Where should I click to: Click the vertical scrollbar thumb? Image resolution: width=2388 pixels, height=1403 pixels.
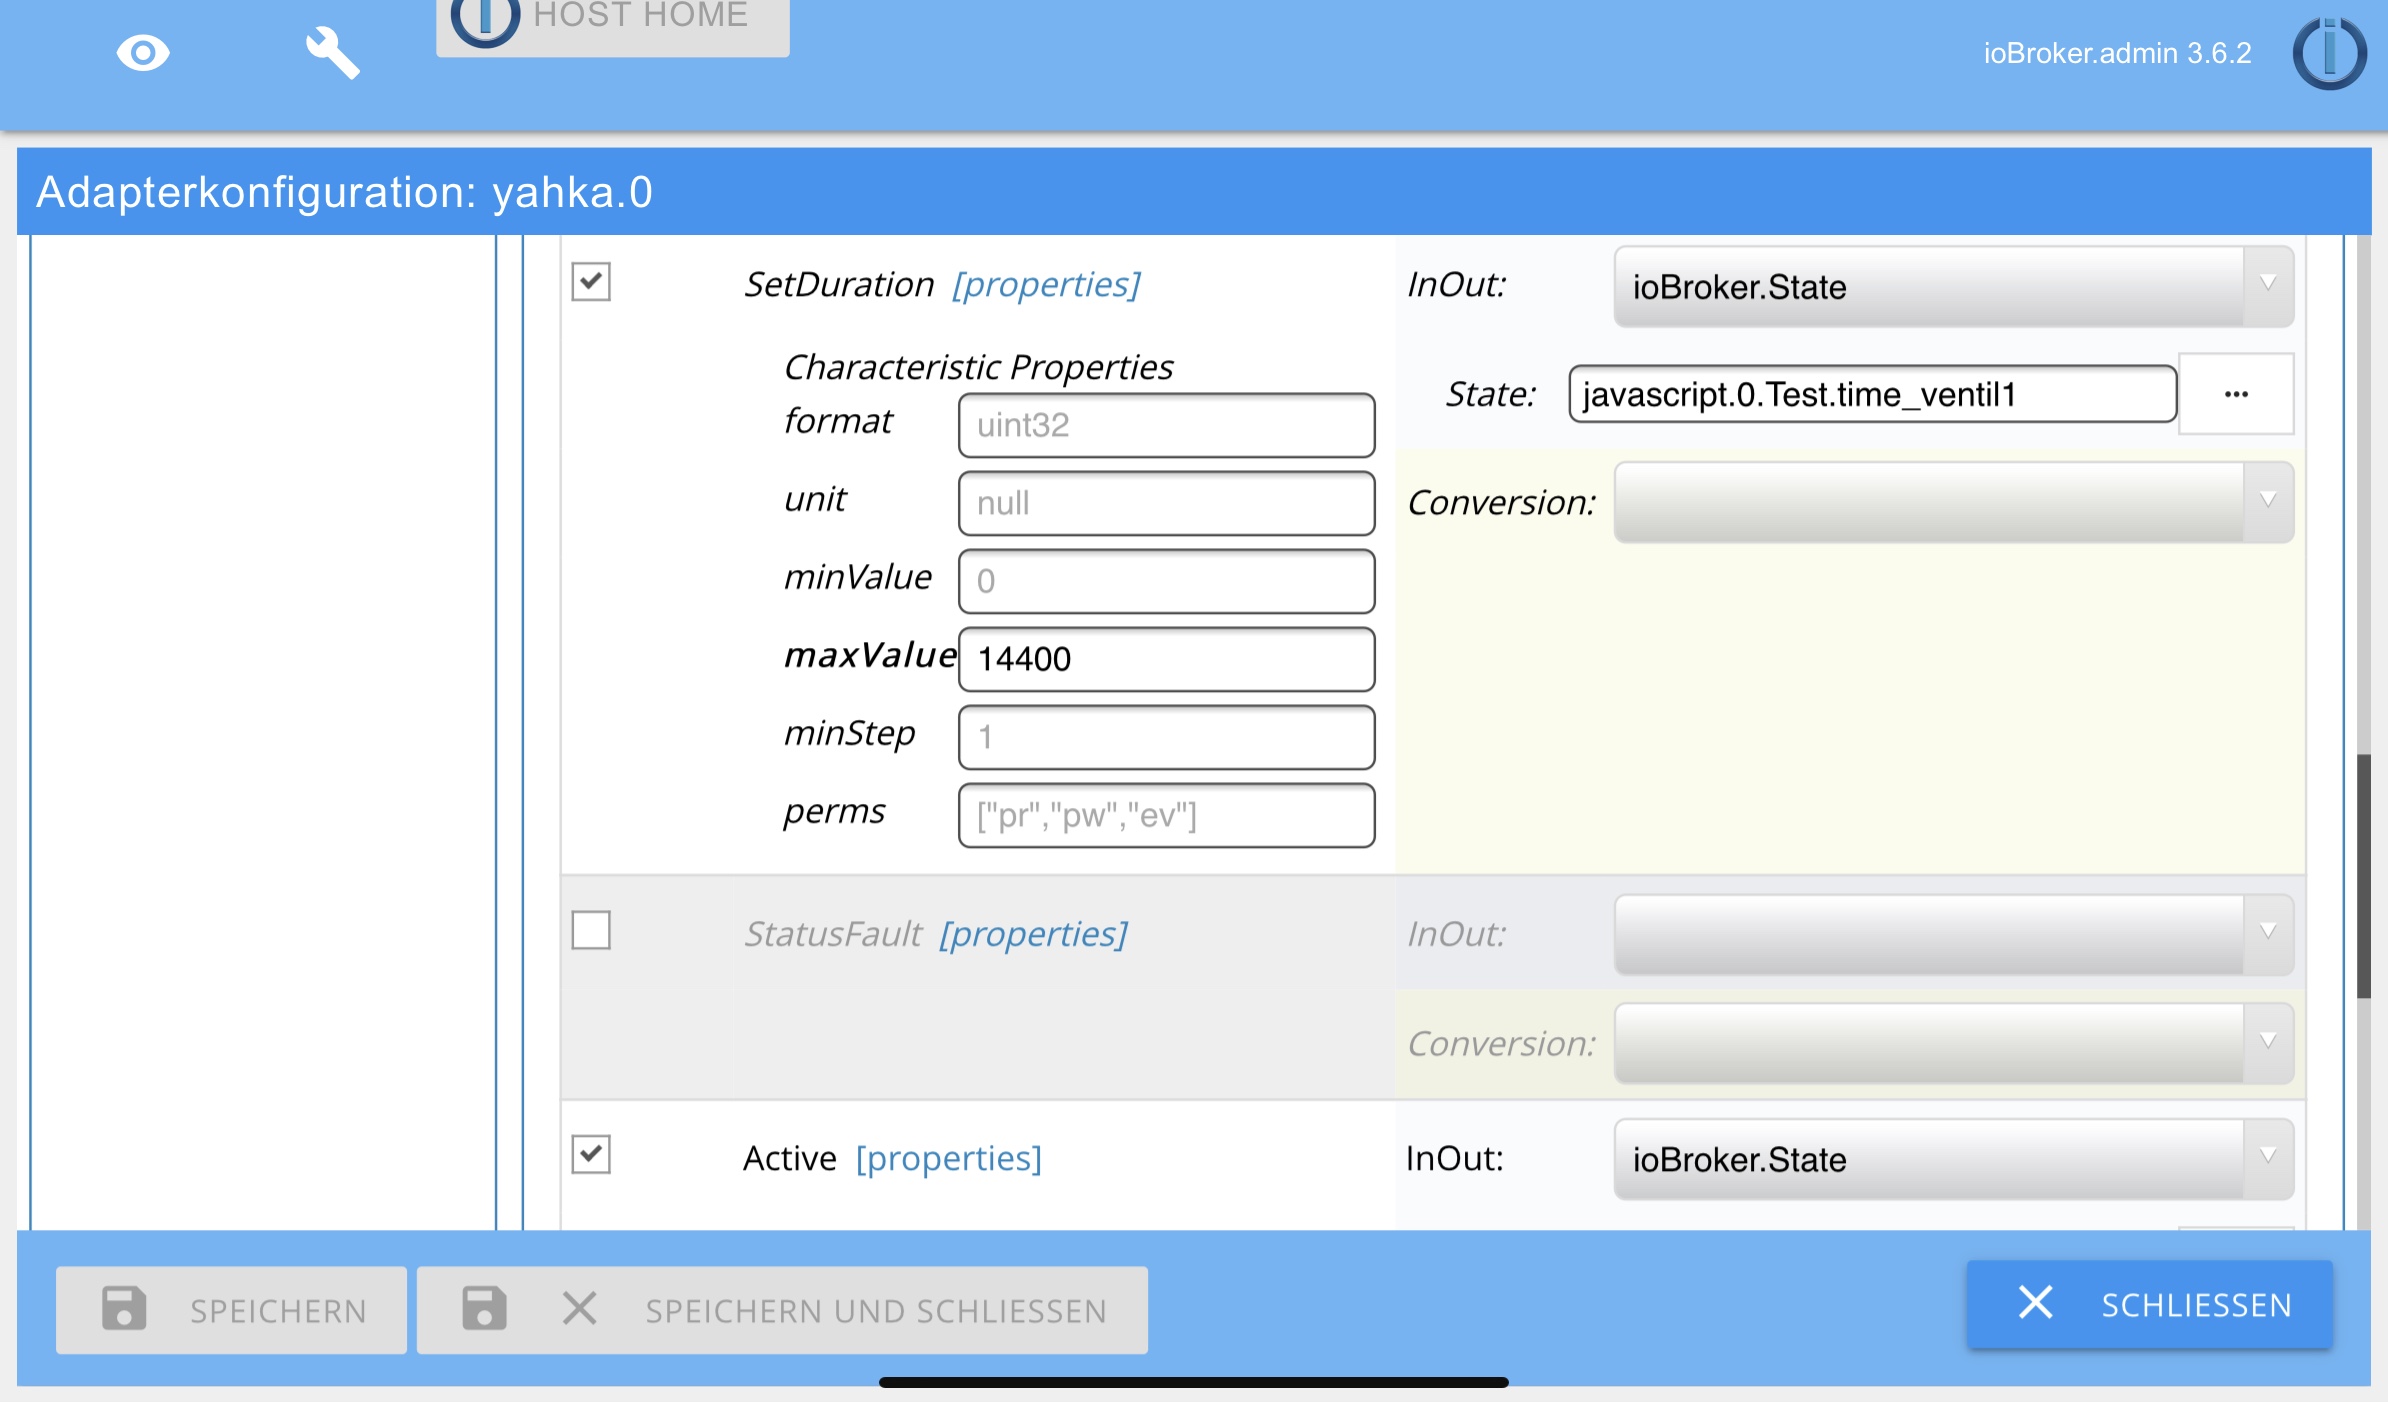(x=2364, y=876)
